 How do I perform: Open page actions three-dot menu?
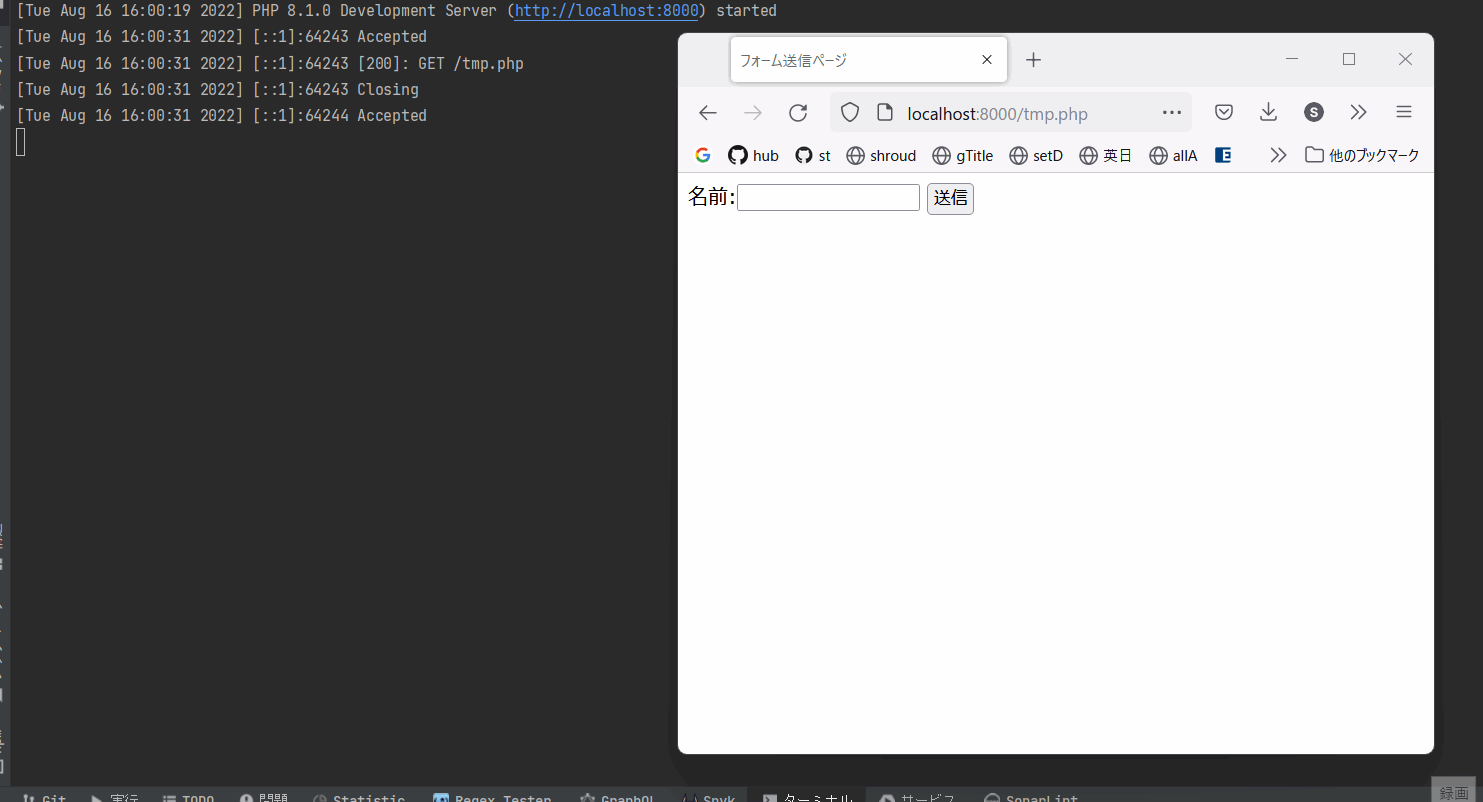[1172, 113]
